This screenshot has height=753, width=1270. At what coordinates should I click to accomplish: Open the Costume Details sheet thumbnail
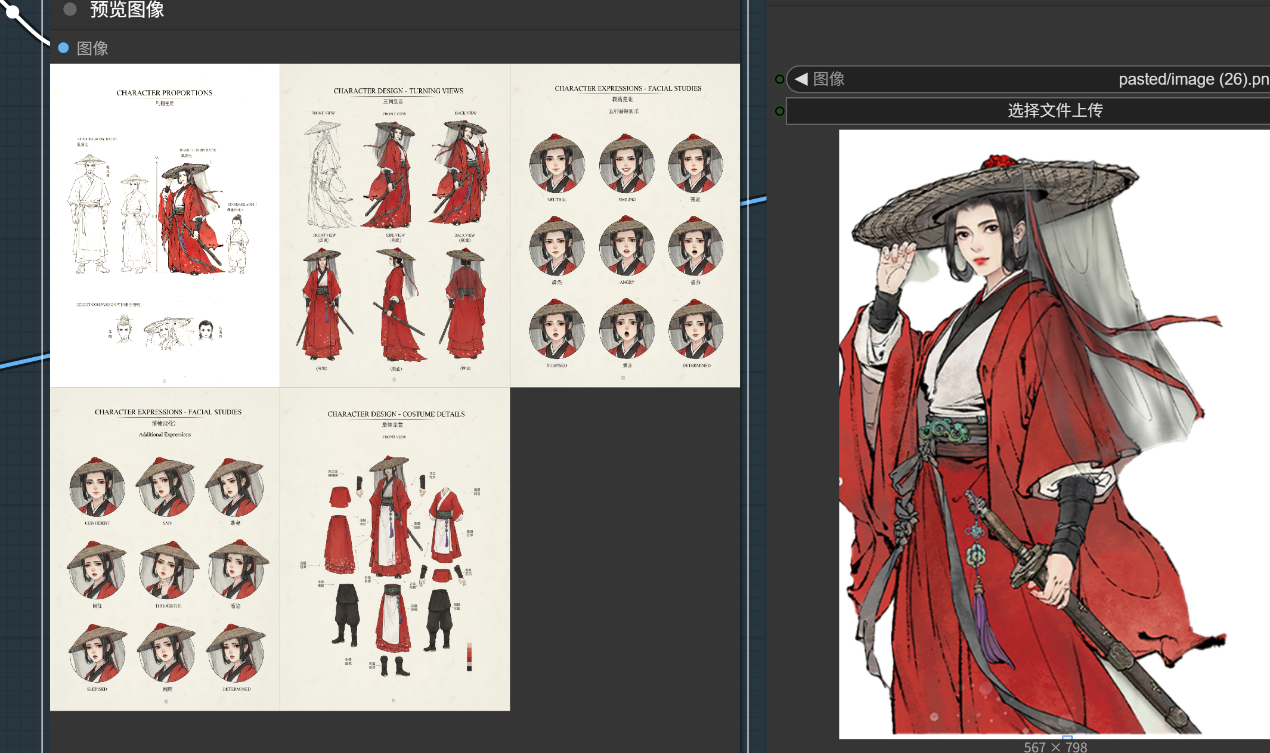tap(394, 549)
